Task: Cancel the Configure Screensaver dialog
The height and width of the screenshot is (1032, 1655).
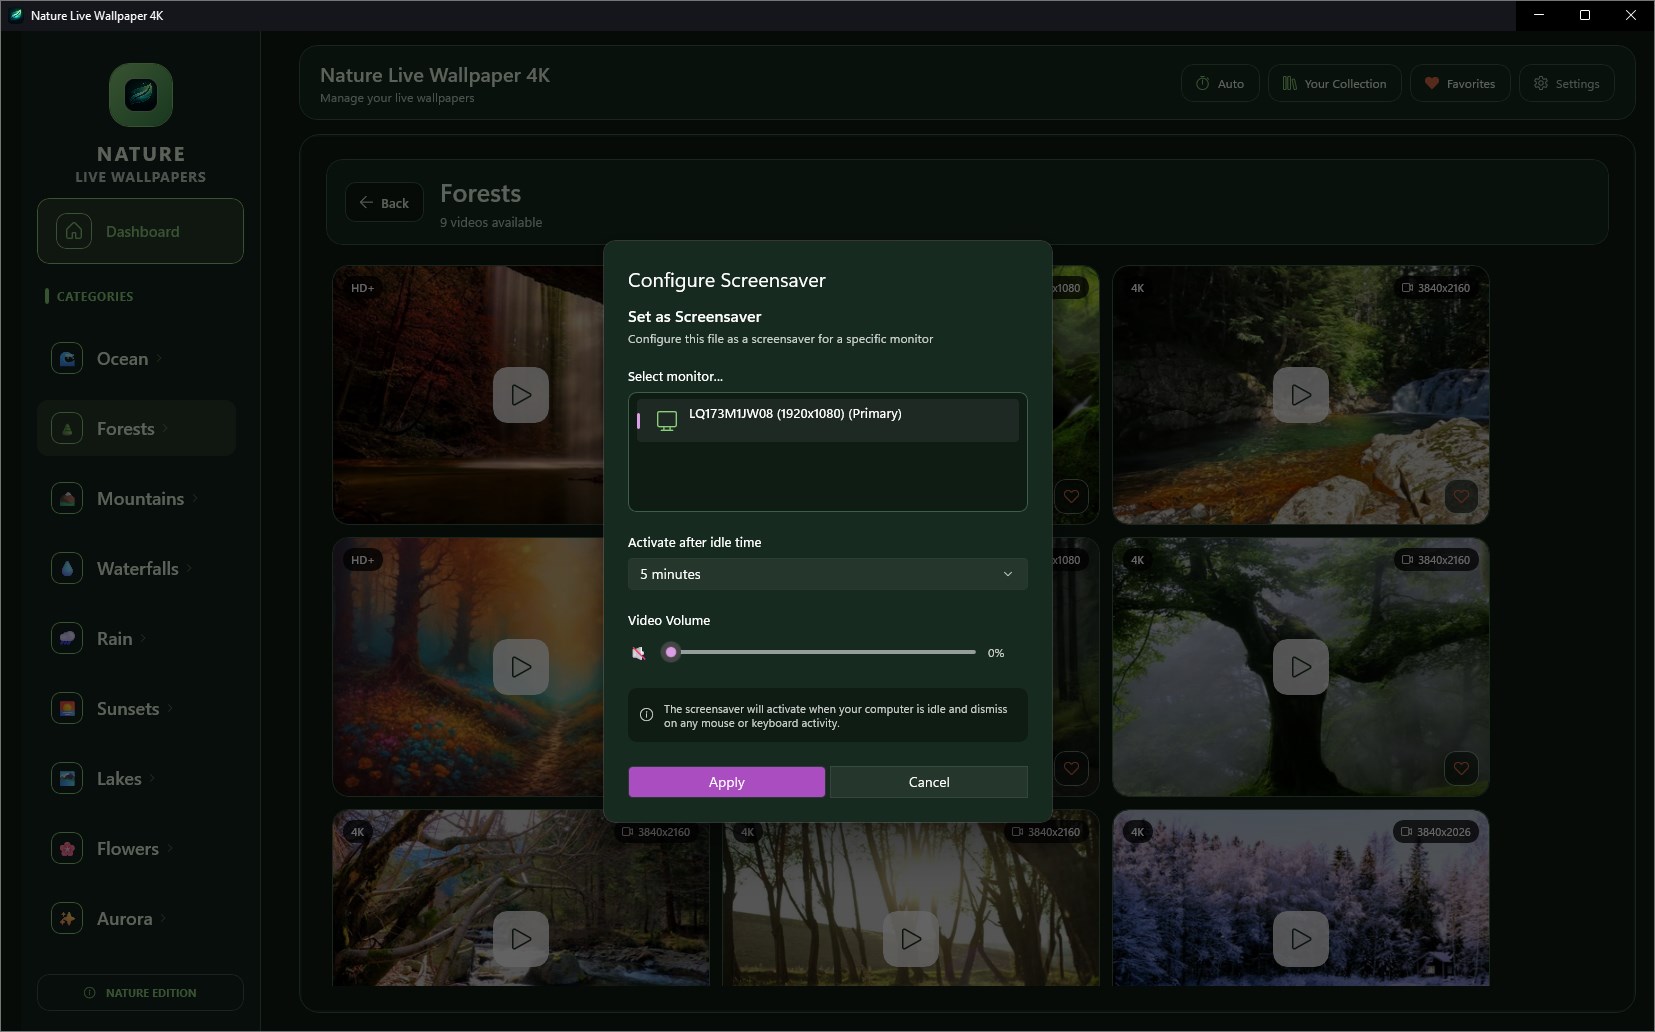Action: tap(929, 782)
